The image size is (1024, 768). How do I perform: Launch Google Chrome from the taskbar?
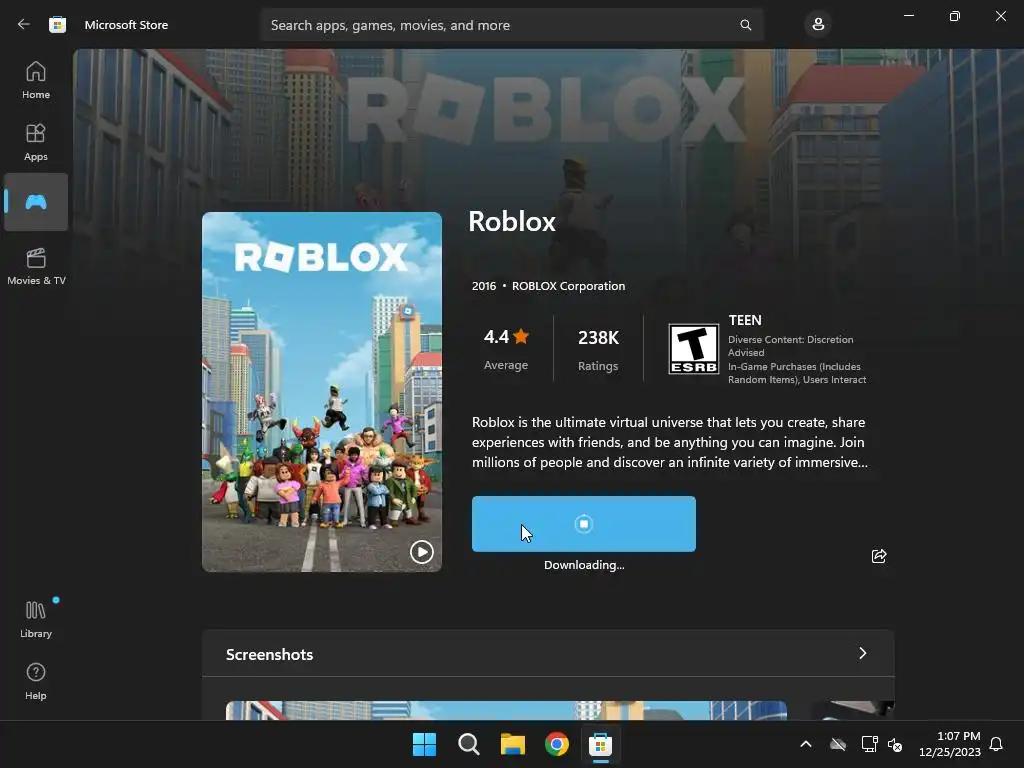tap(557, 744)
